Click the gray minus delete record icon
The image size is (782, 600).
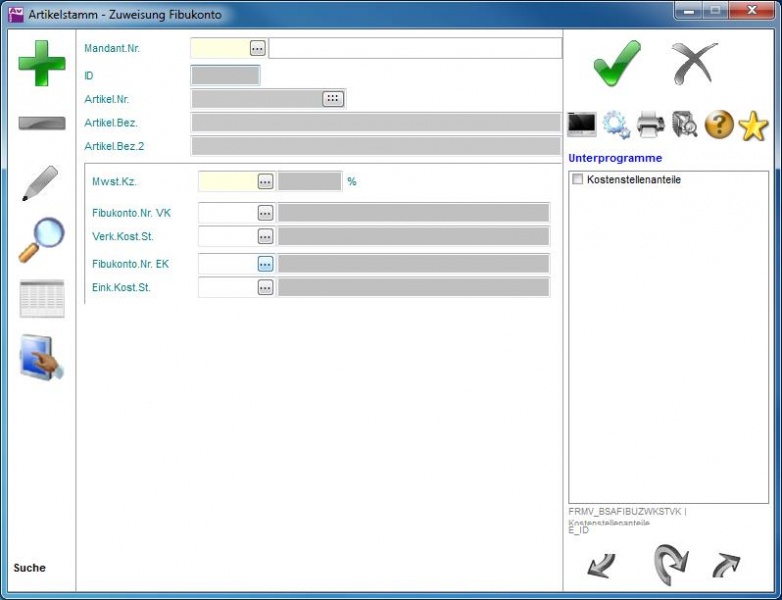pos(41,124)
